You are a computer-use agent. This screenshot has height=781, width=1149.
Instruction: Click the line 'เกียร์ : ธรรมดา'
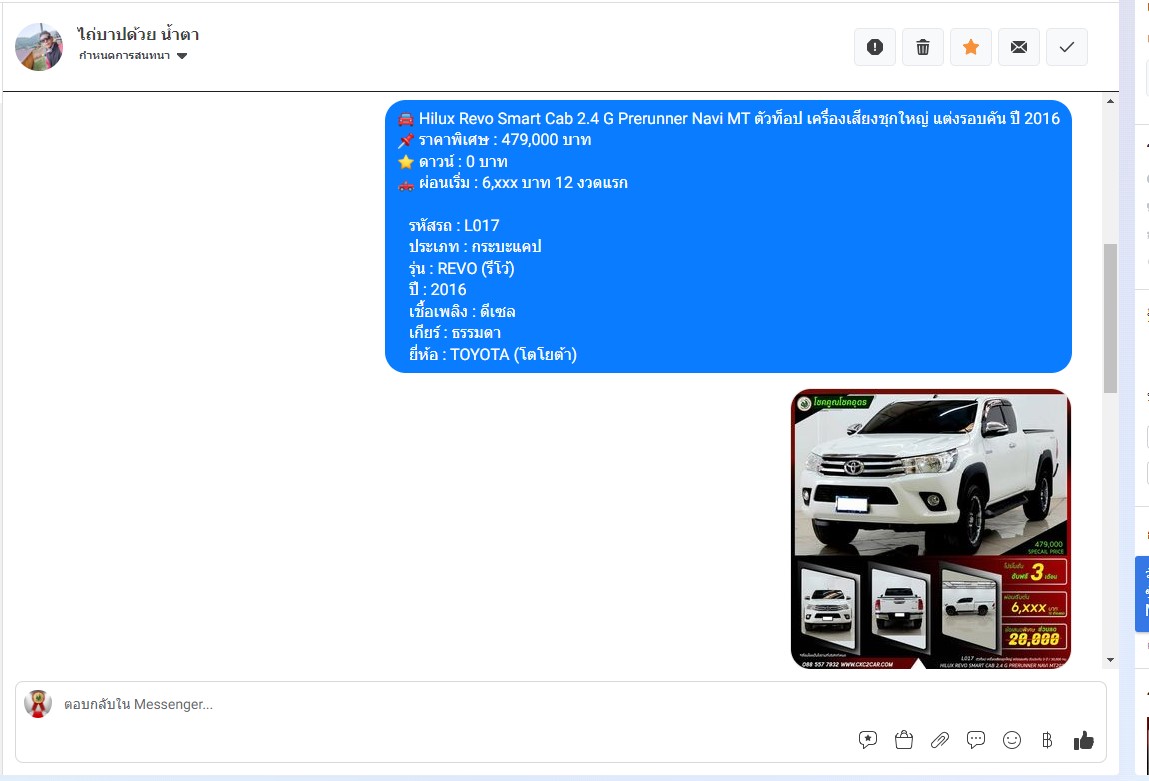(x=455, y=333)
